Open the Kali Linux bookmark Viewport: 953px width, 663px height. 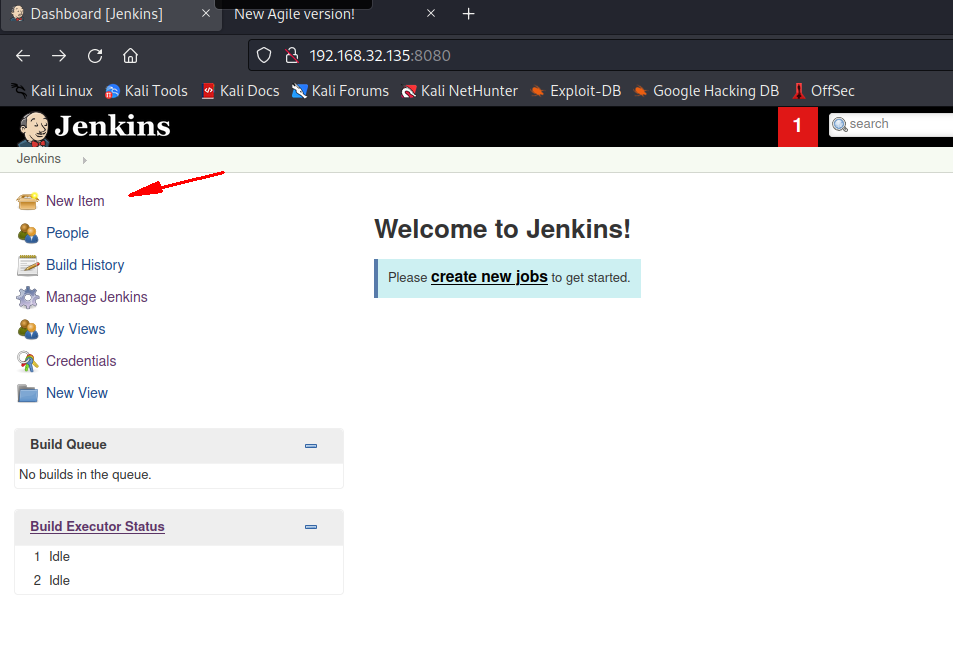[52, 91]
